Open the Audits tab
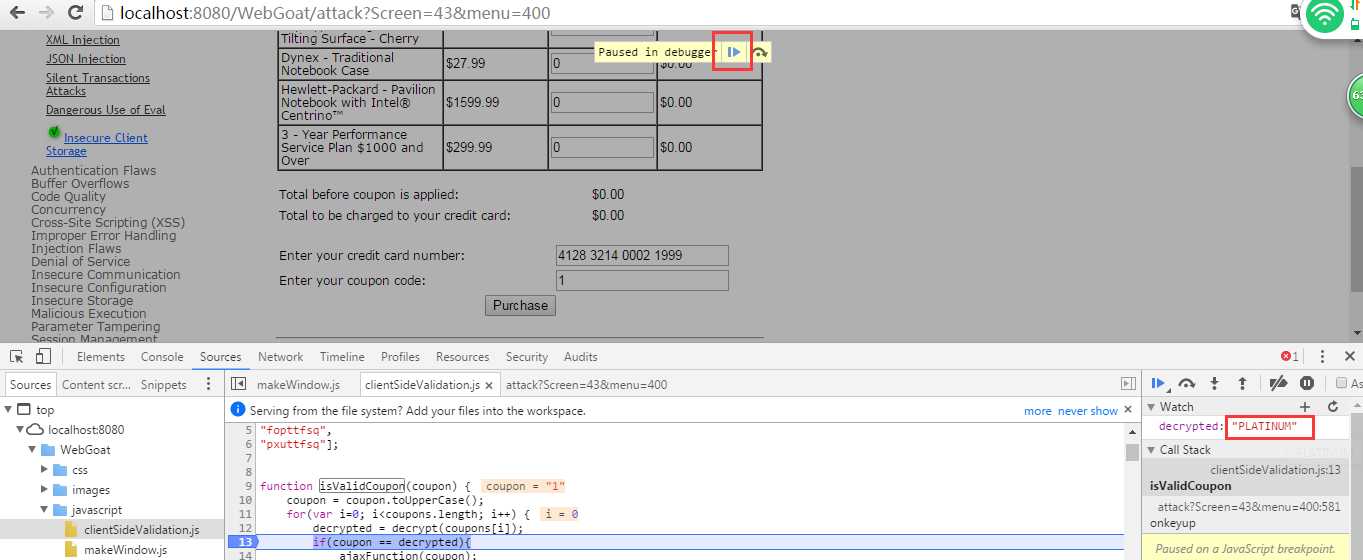 tap(580, 357)
